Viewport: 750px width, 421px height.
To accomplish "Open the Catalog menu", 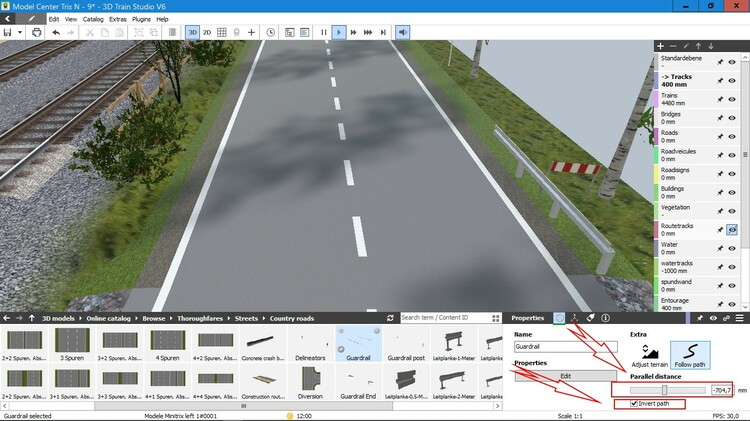I will [93, 19].
